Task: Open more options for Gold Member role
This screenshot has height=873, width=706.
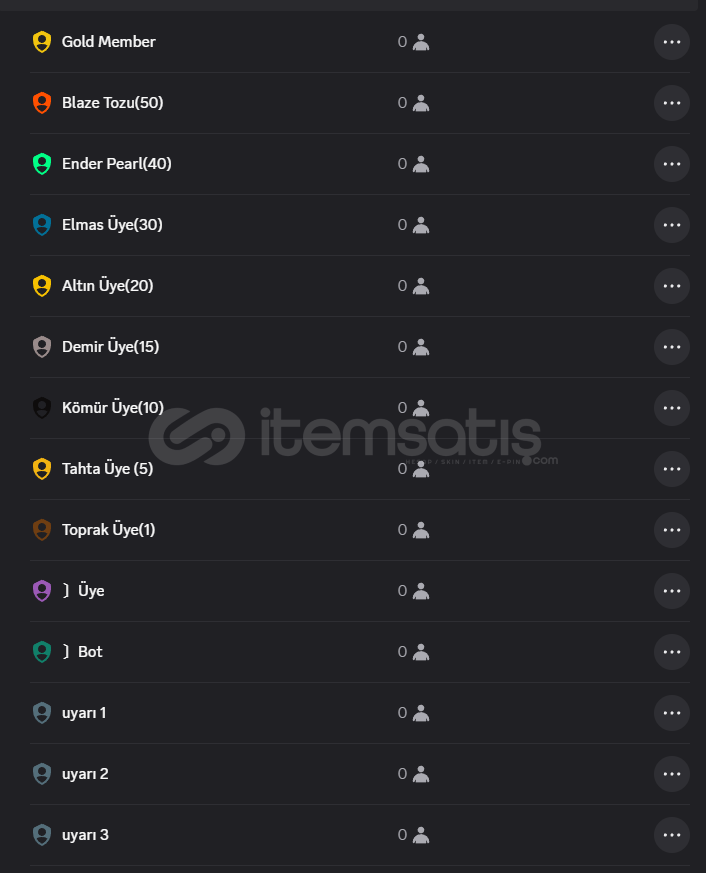Action: click(672, 42)
